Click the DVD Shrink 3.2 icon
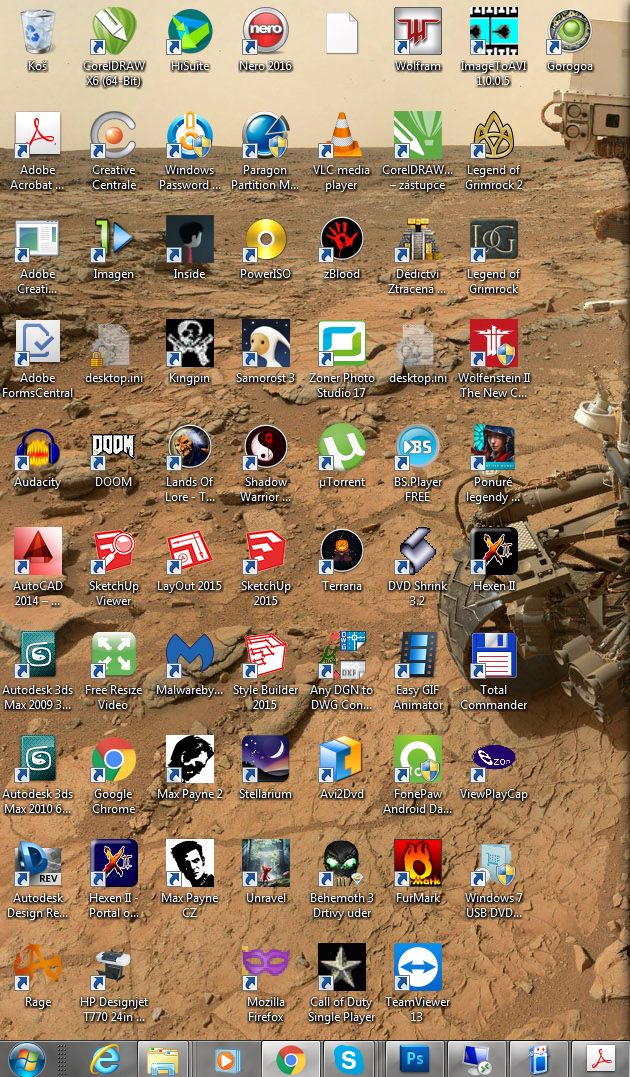Screen dimensions: 630x1077 tap(417, 552)
